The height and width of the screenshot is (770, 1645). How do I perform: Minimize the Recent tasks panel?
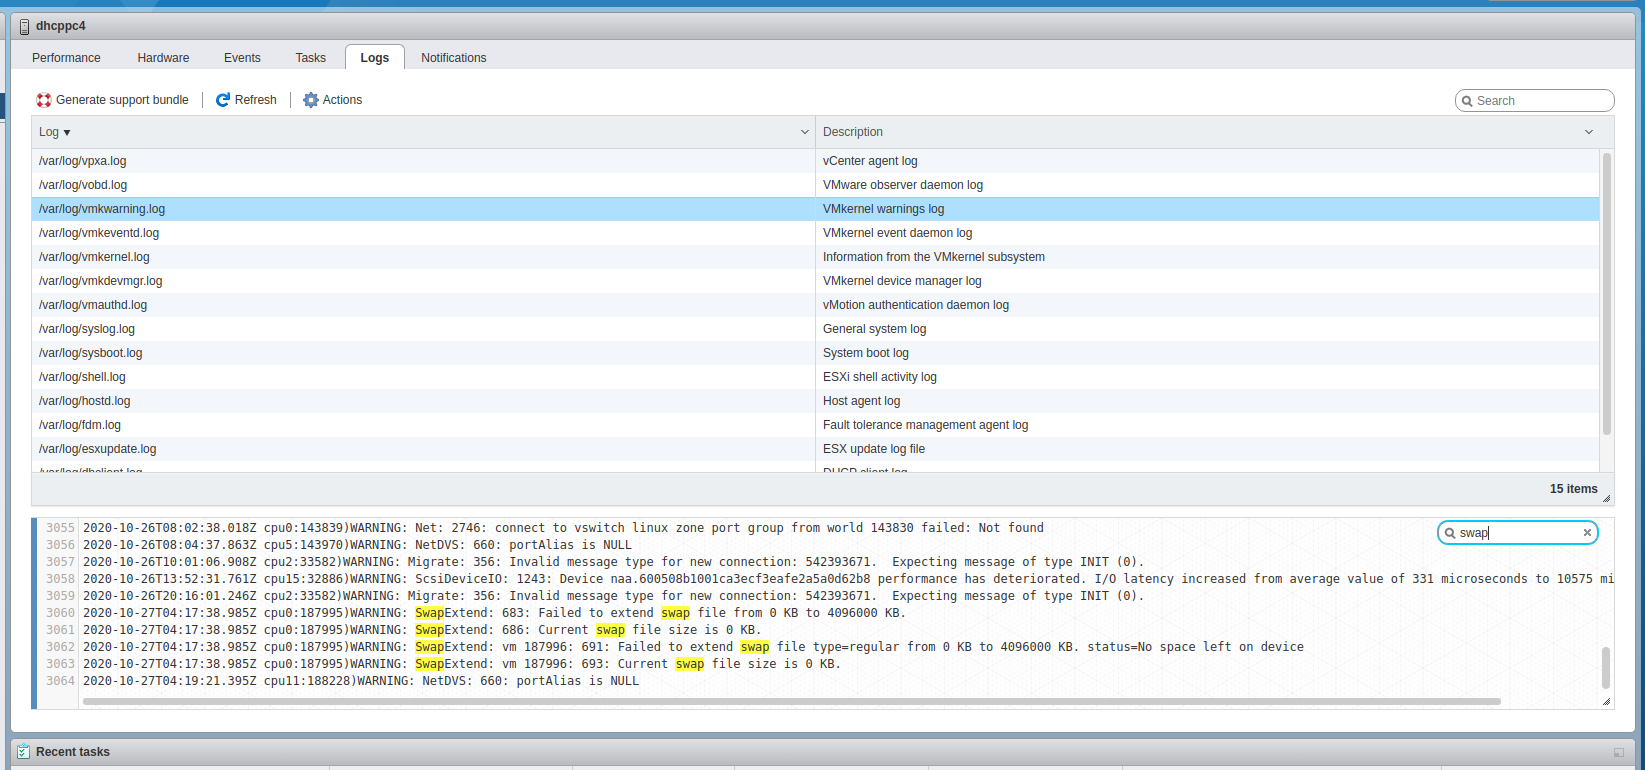click(x=1618, y=752)
